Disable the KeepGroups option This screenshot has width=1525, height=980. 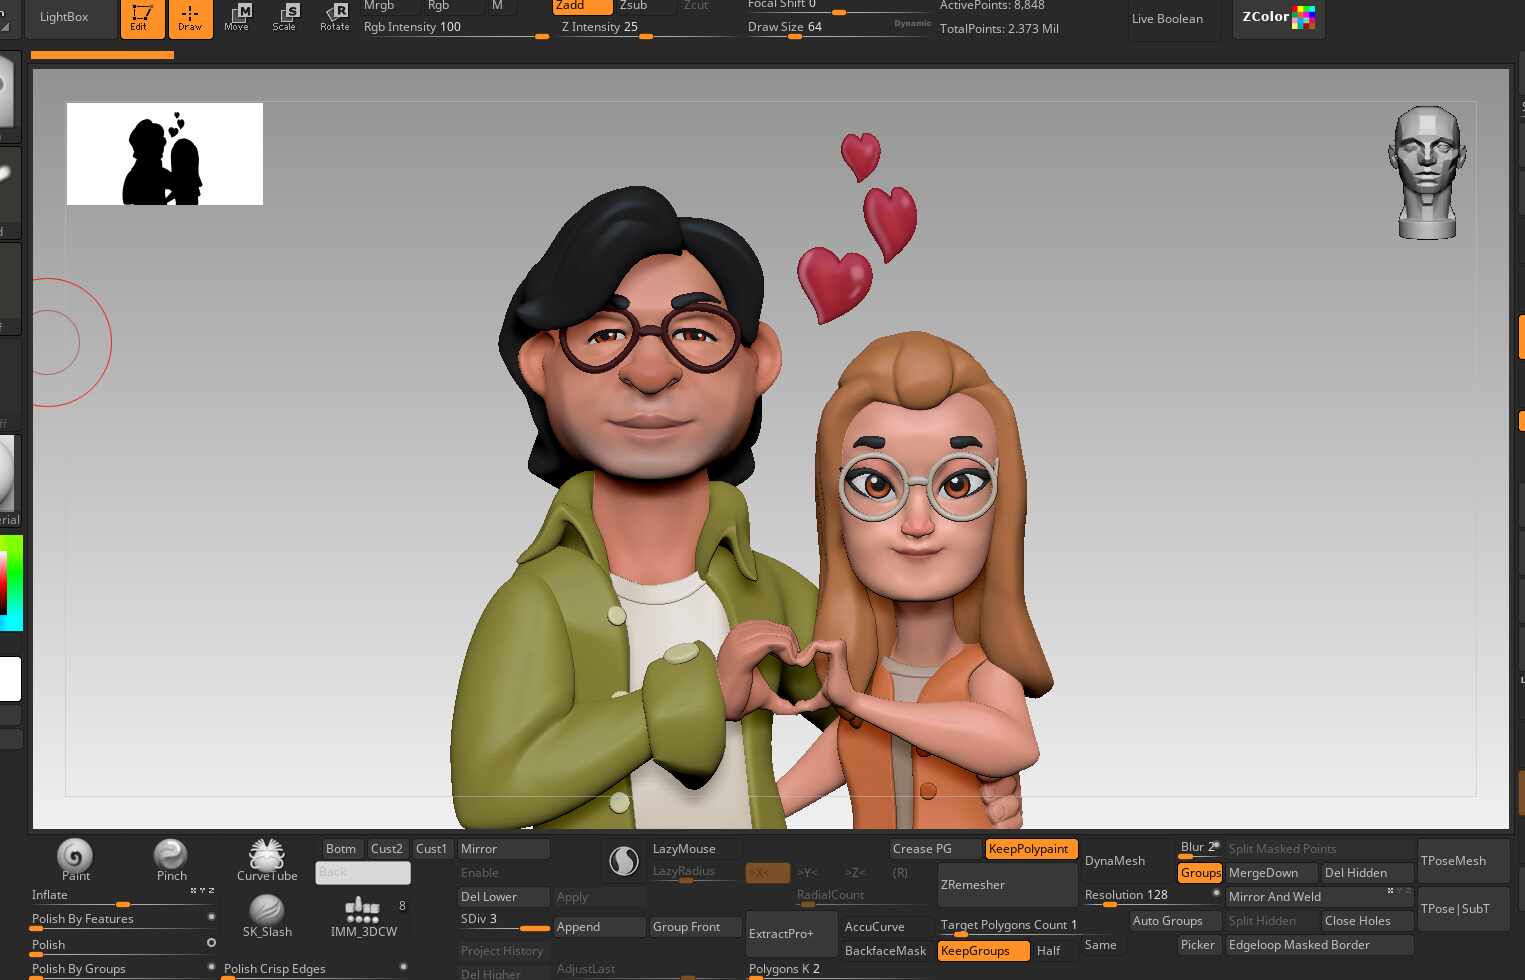982,951
